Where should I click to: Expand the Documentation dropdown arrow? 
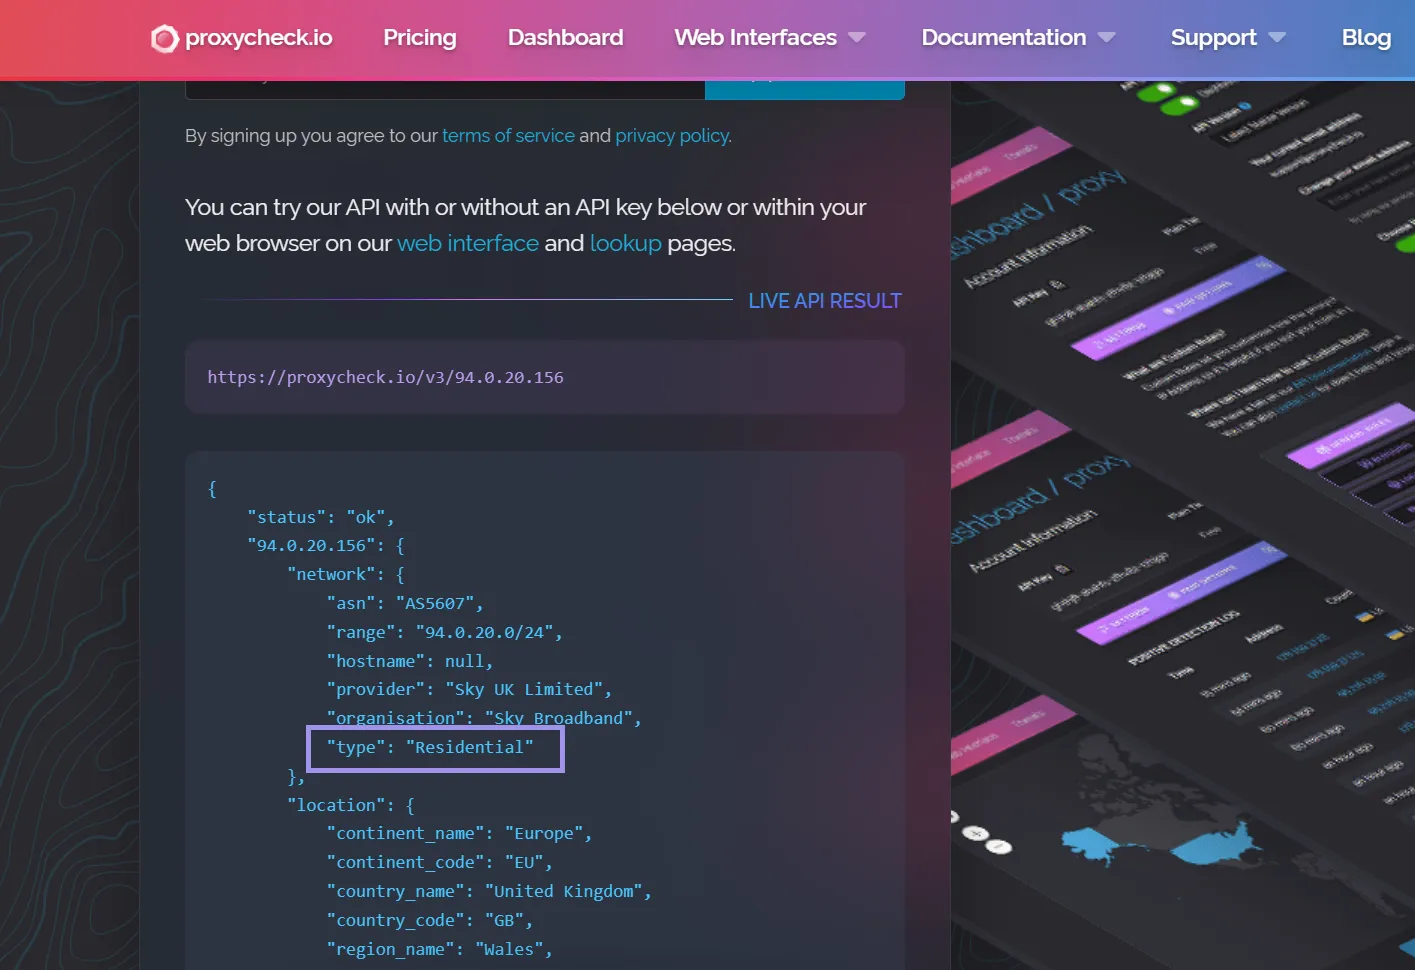[x=1106, y=38]
